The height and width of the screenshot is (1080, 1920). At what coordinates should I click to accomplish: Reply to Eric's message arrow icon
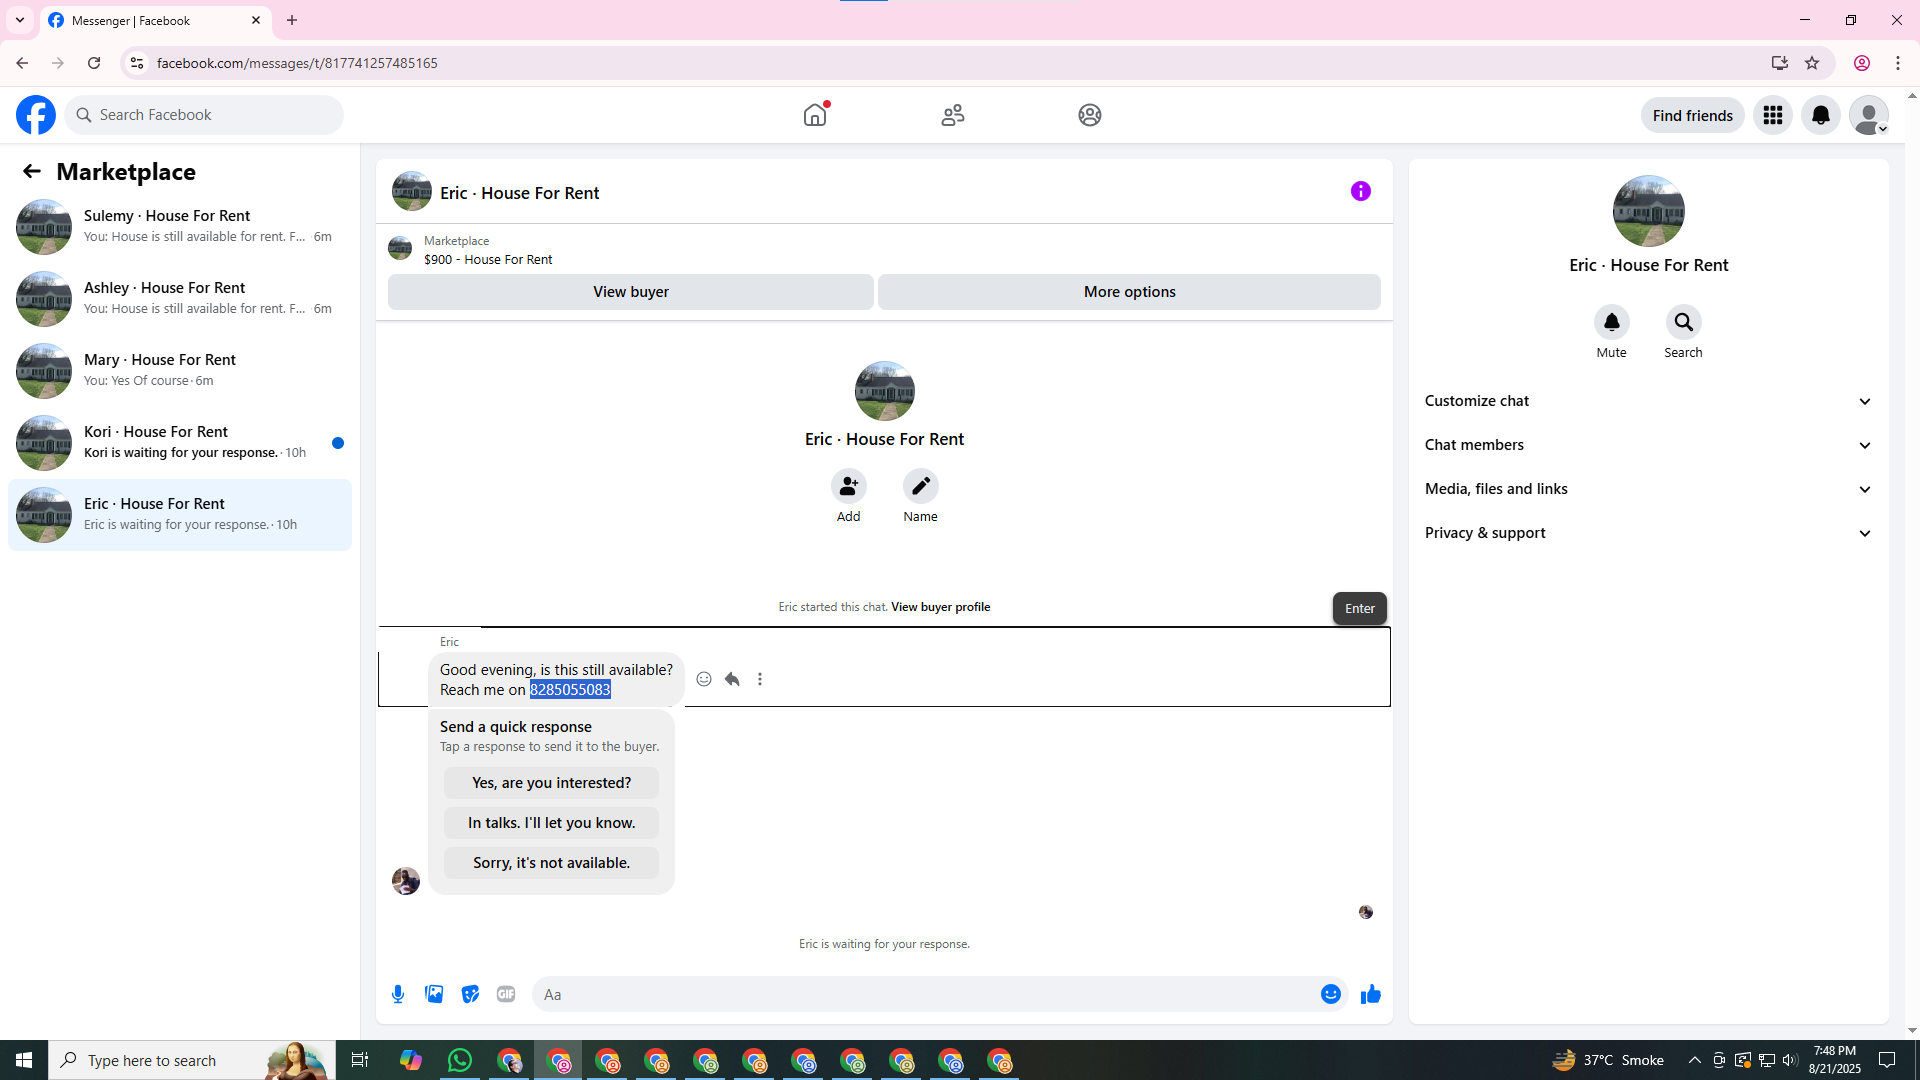tap(732, 679)
